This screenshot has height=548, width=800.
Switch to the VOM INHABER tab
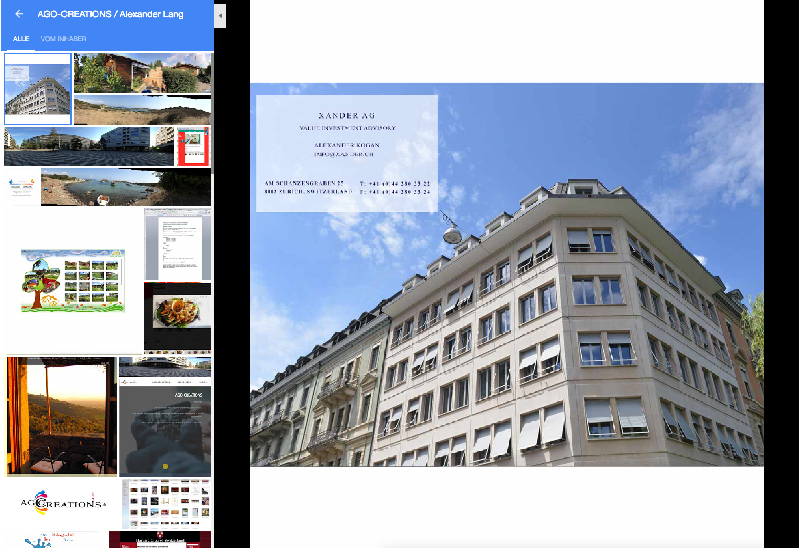tap(63, 39)
